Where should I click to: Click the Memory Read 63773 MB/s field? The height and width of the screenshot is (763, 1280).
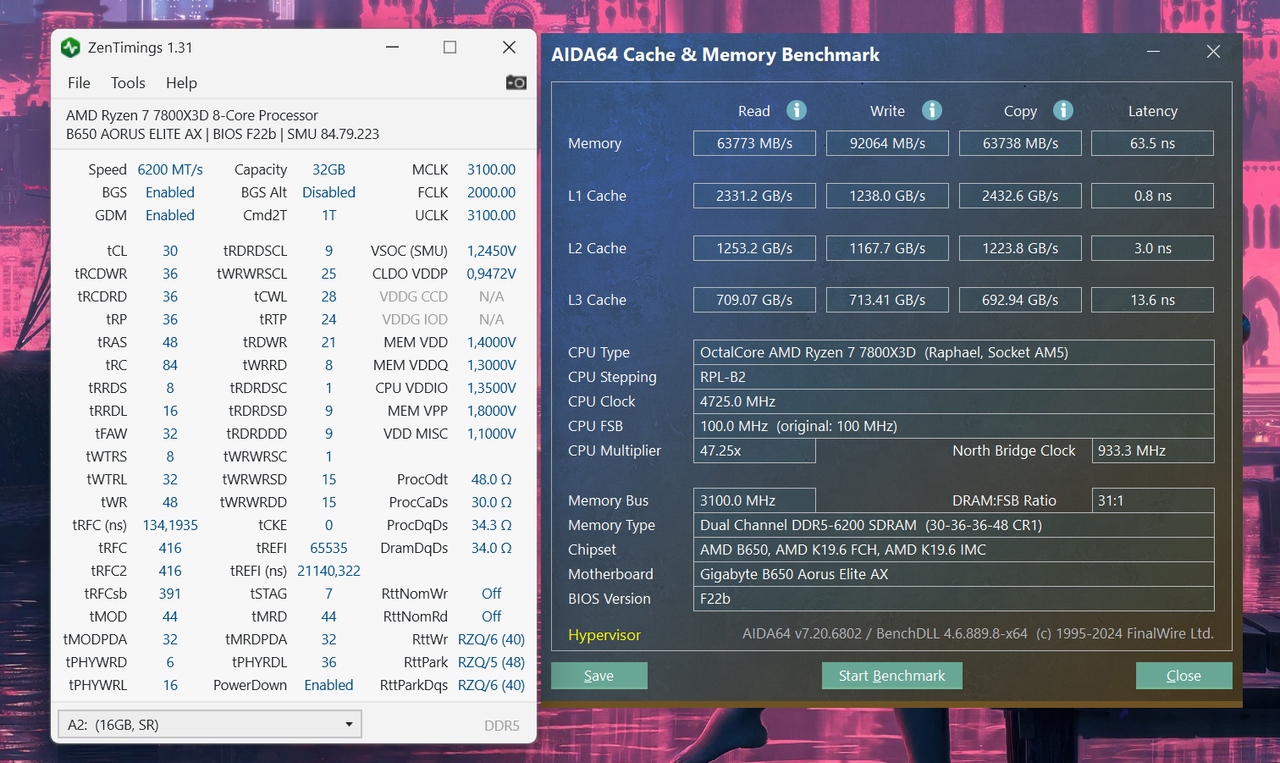point(754,143)
